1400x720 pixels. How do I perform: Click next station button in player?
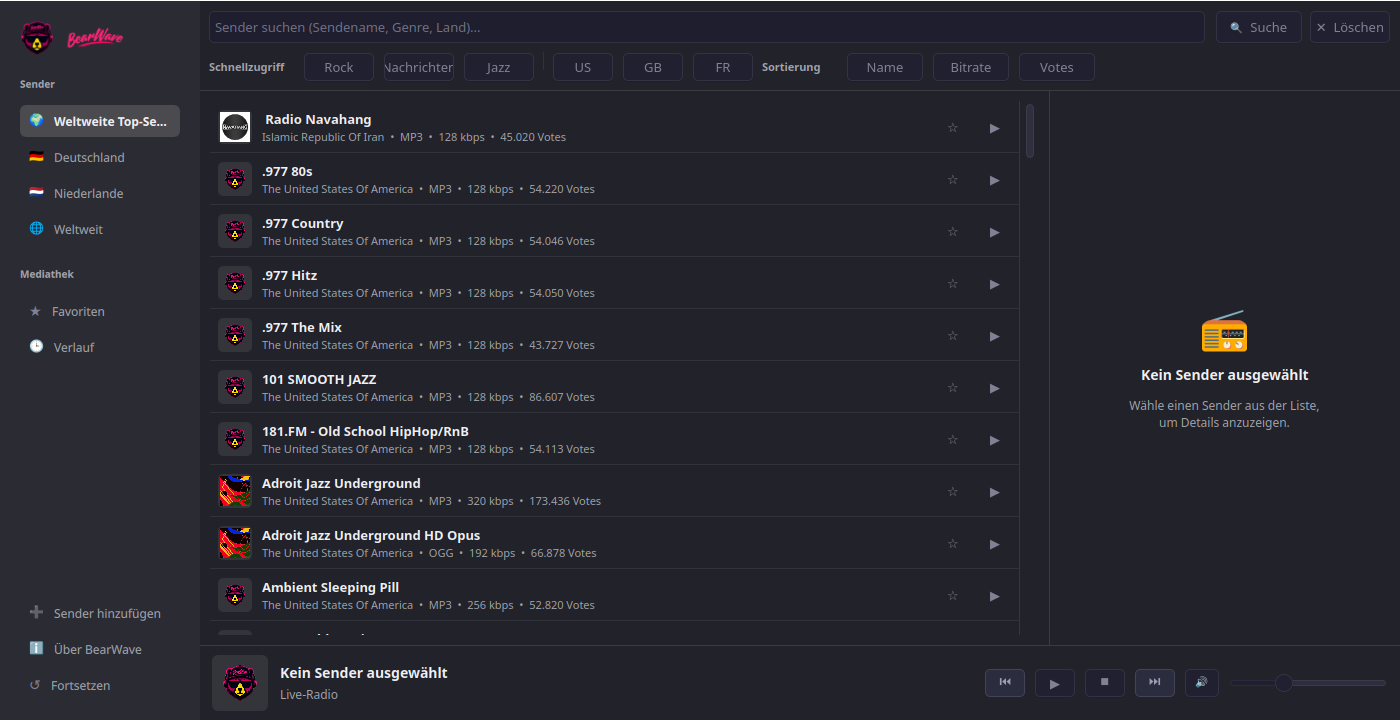[1155, 683]
